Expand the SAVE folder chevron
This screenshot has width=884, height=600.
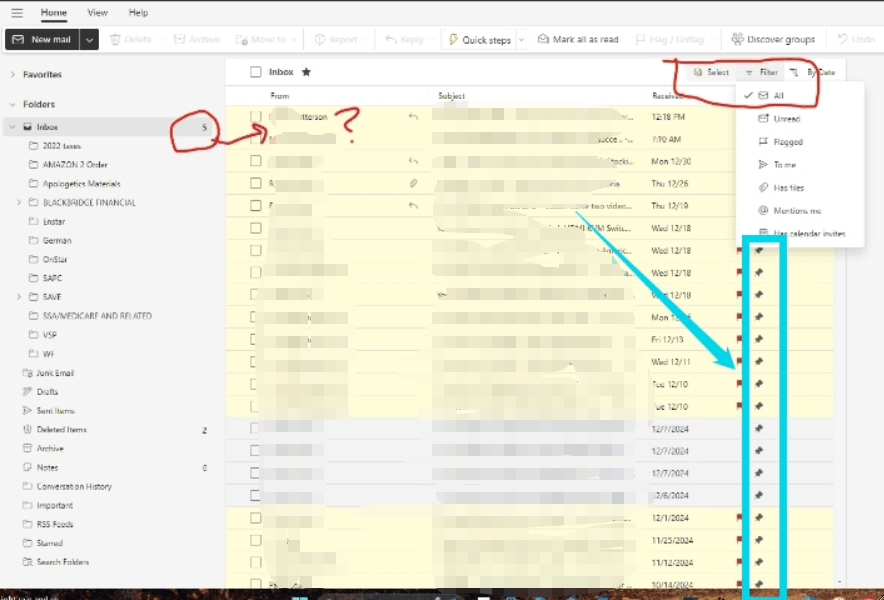point(19,297)
